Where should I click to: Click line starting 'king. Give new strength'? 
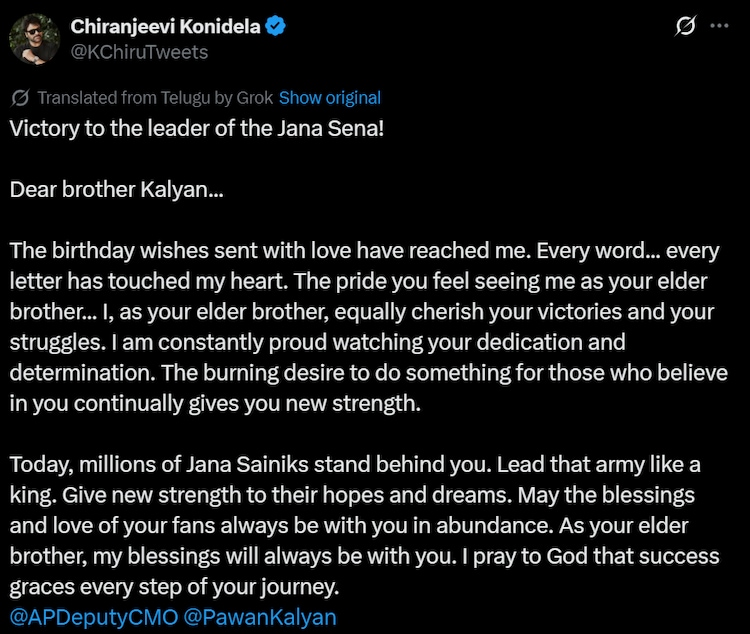352,495
